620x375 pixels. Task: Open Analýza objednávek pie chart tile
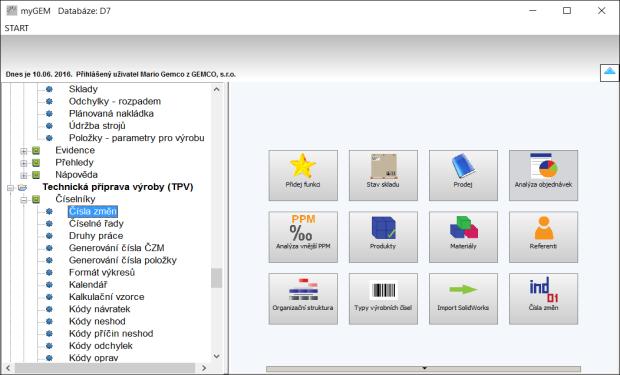(x=543, y=175)
